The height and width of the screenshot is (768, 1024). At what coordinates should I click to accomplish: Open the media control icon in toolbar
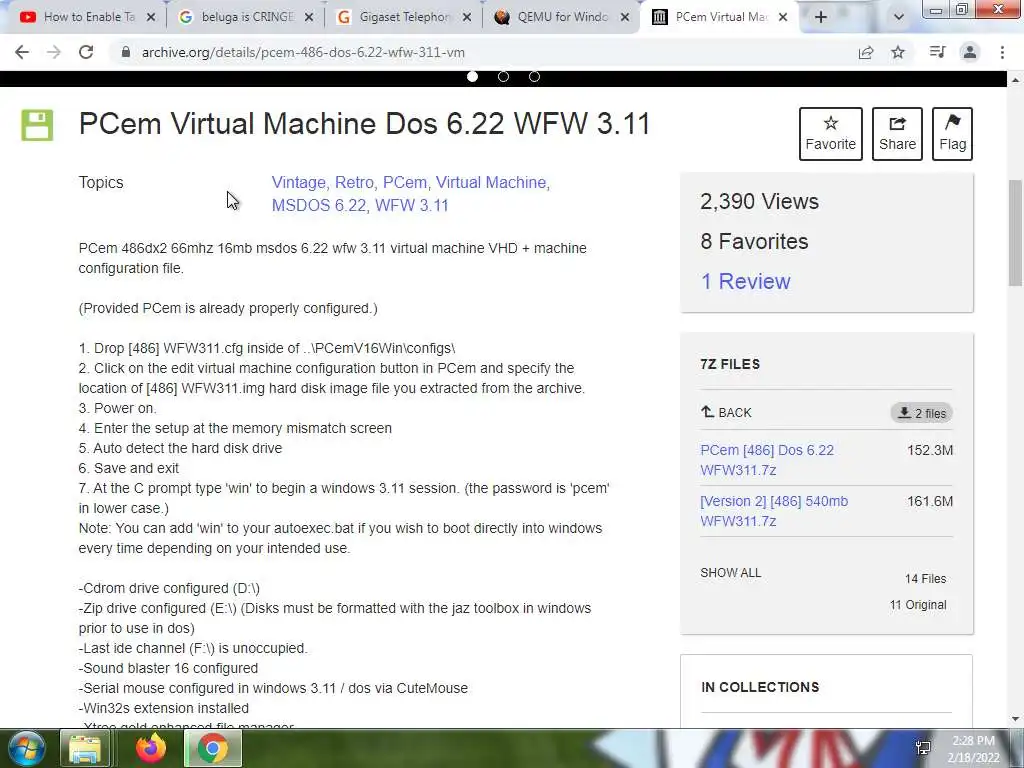(937, 52)
